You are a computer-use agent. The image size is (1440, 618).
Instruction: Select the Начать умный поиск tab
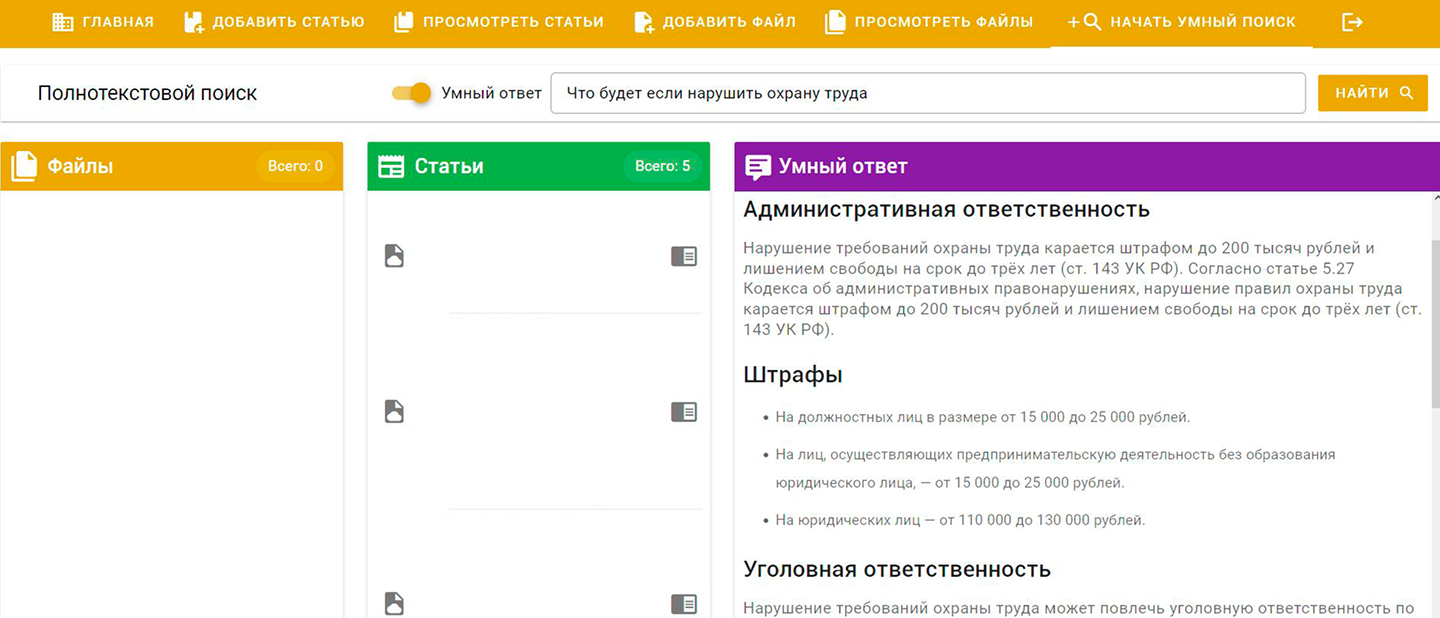point(1181,22)
